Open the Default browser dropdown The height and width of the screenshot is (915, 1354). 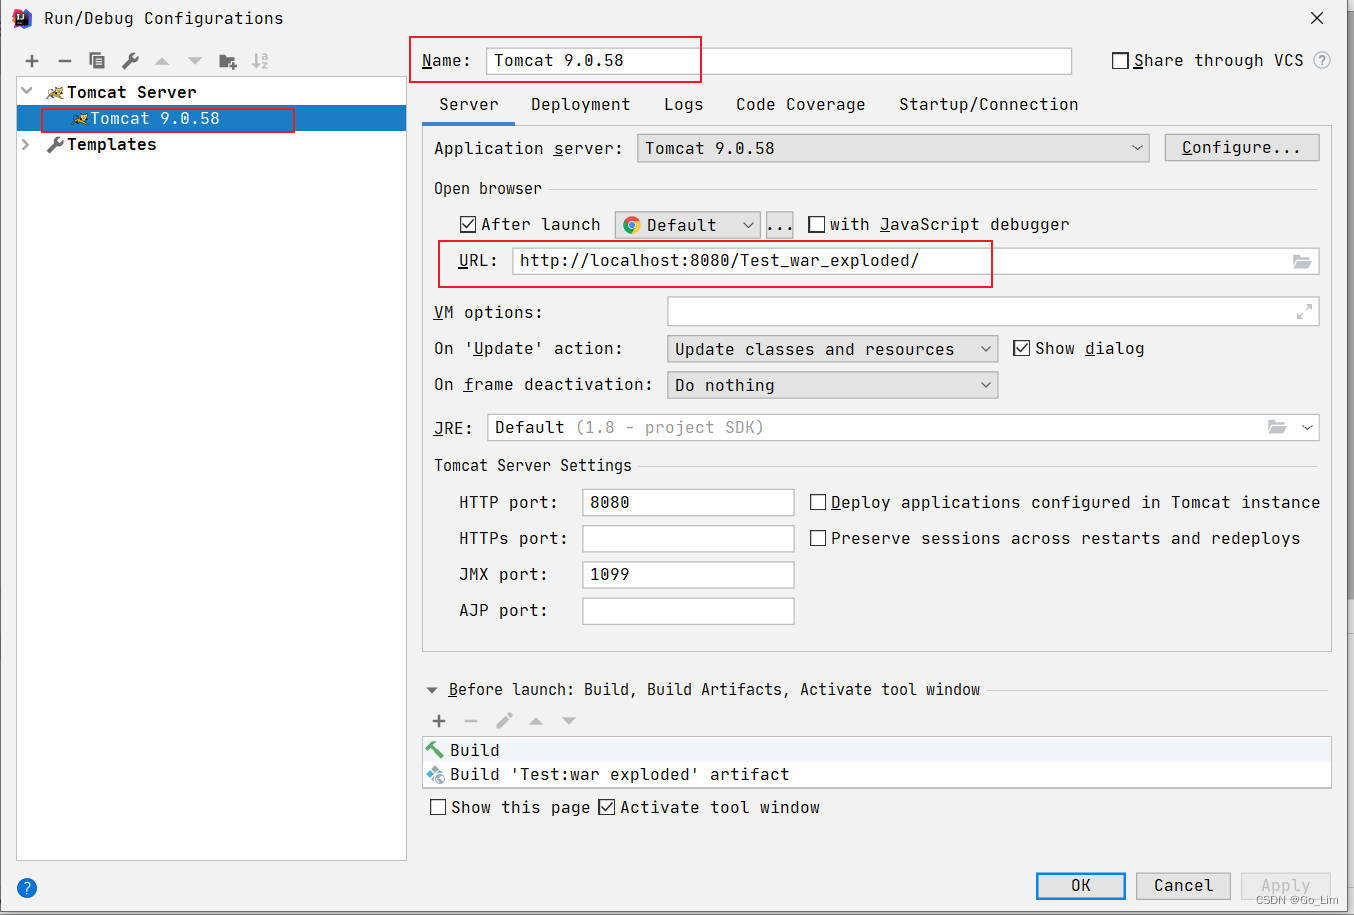click(688, 225)
